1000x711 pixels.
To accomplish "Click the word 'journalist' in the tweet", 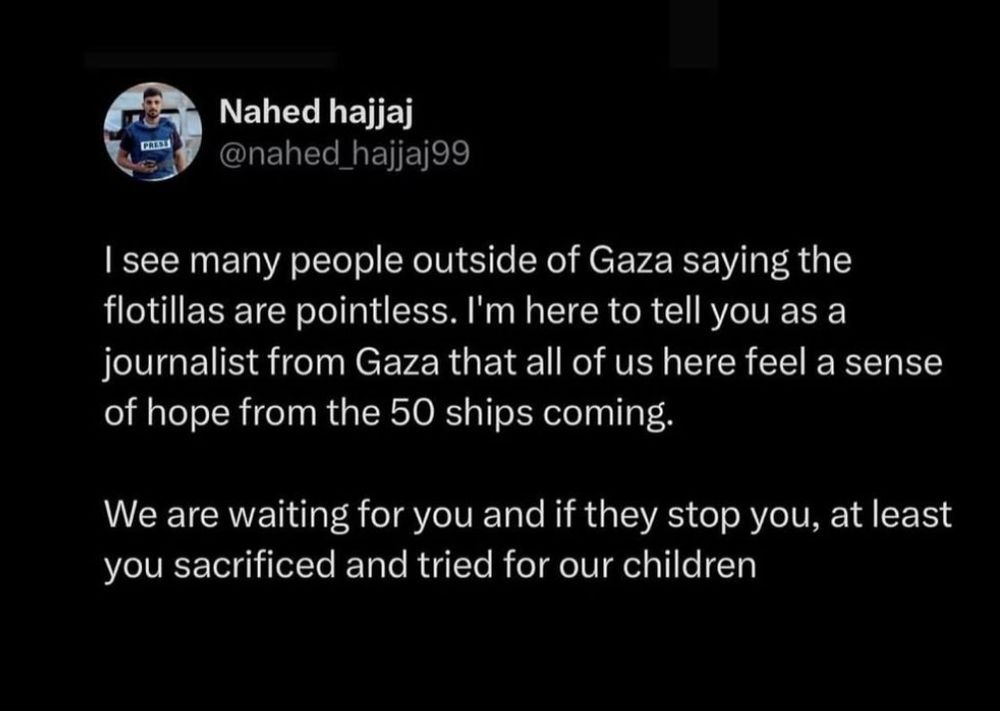I will coord(181,363).
